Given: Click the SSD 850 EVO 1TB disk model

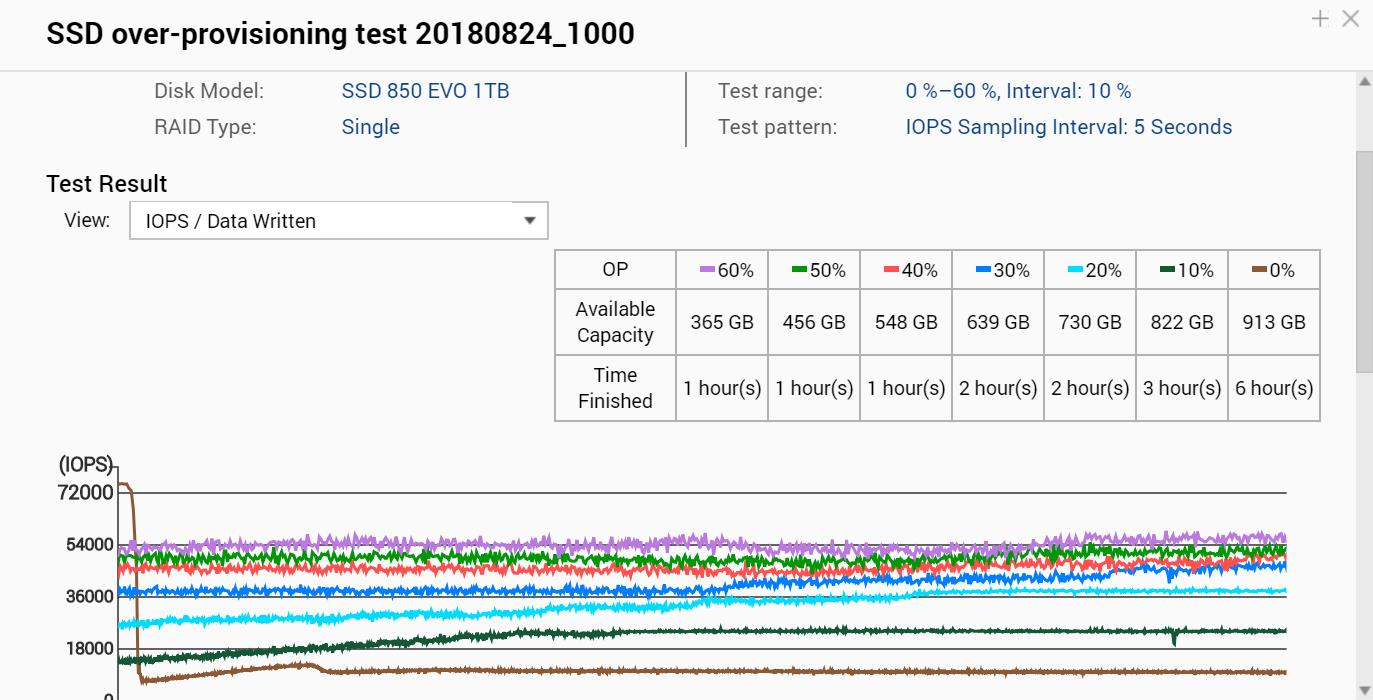Looking at the screenshot, I should point(425,91).
